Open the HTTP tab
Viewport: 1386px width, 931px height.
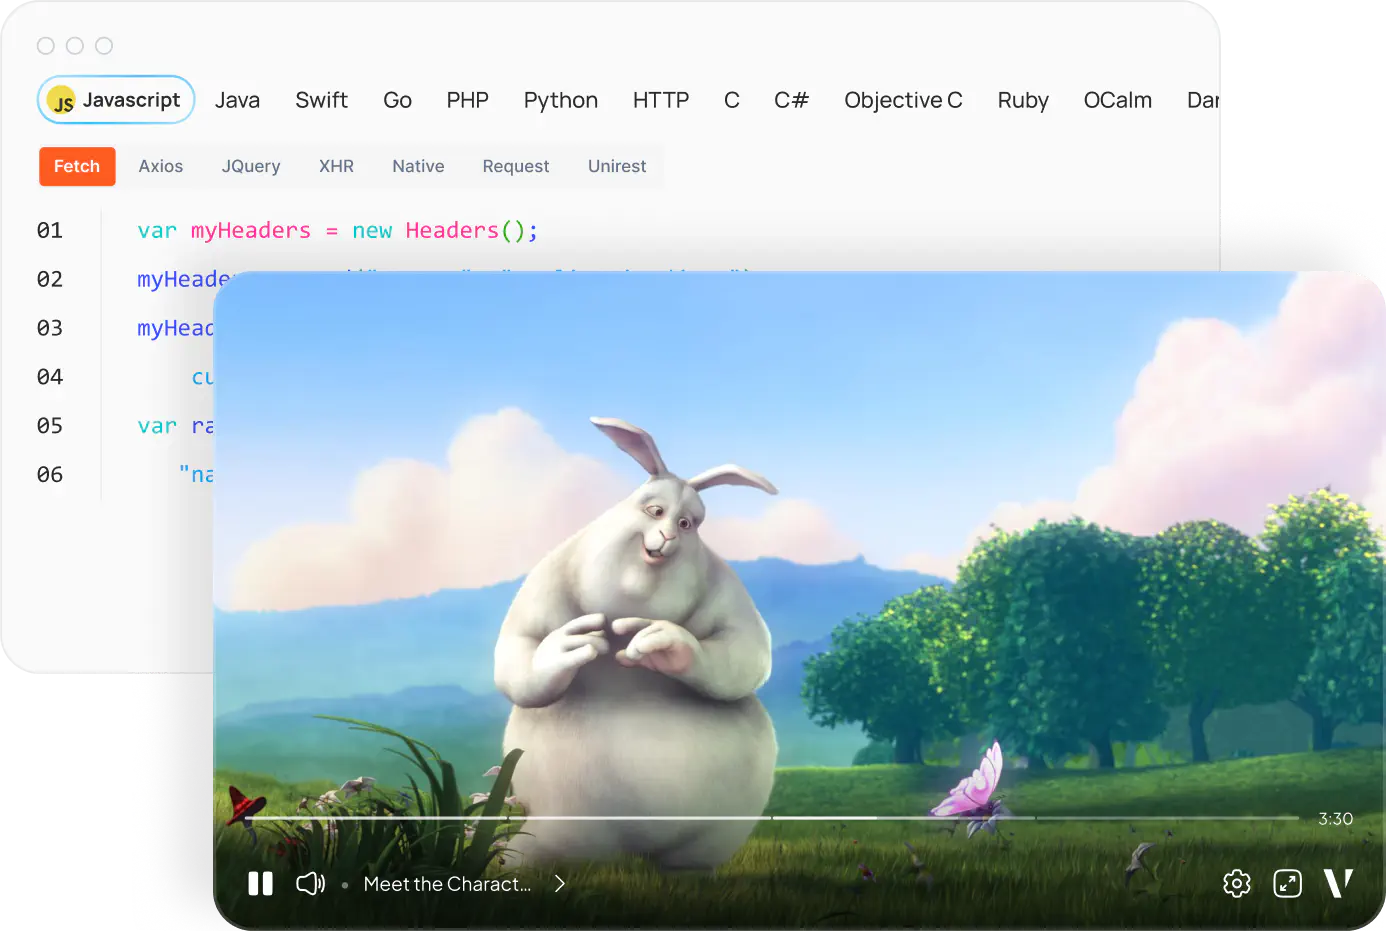pos(661,100)
